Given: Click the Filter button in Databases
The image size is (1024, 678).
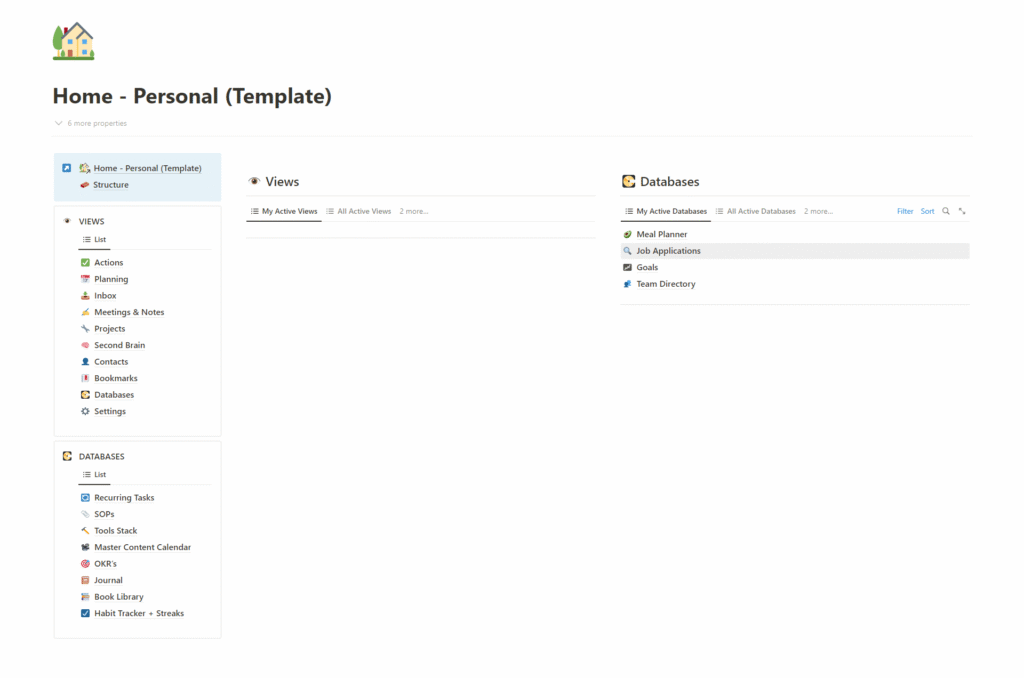Looking at the screenshot, I should pos(904,212).
